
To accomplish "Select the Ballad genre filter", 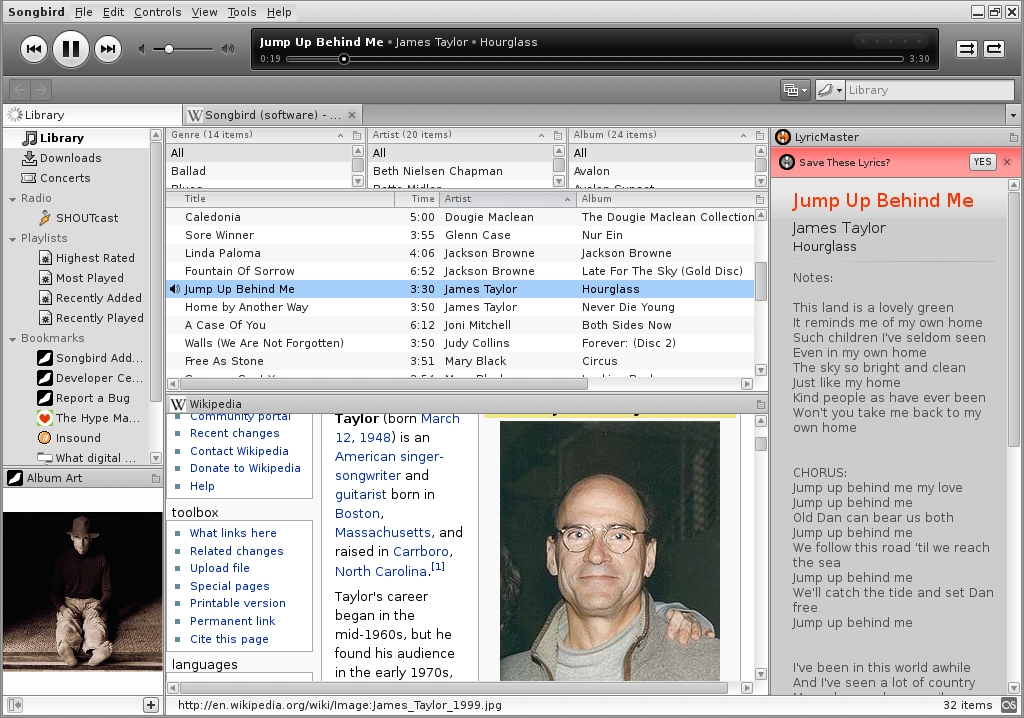I will pos(259,171).
